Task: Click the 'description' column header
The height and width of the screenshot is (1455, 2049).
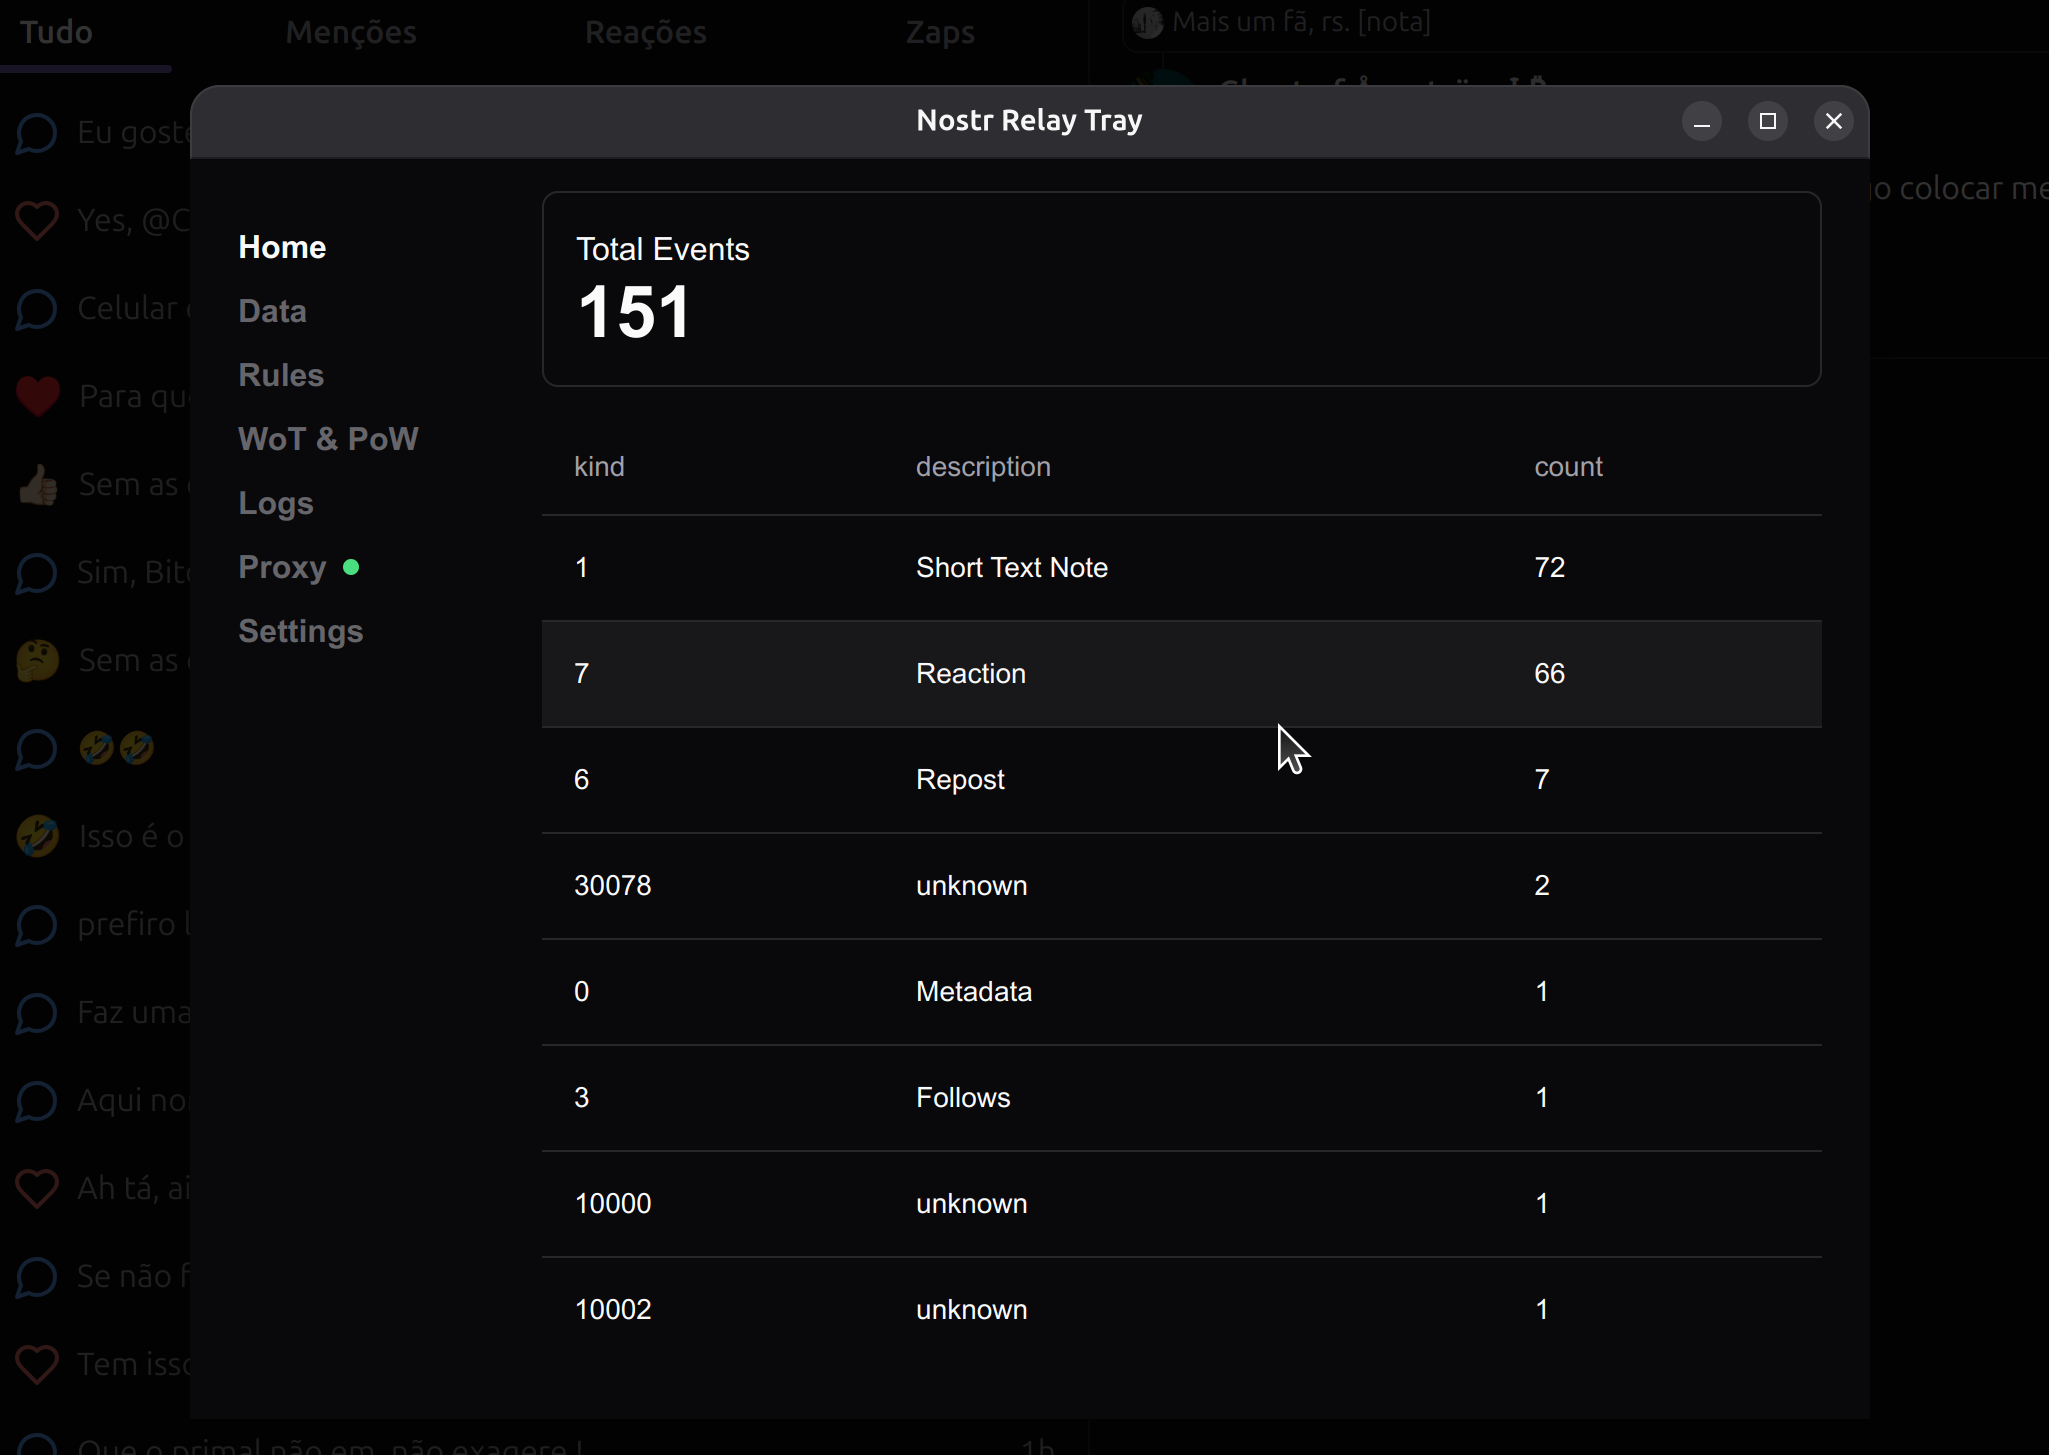Action: [x=983, y=467]
